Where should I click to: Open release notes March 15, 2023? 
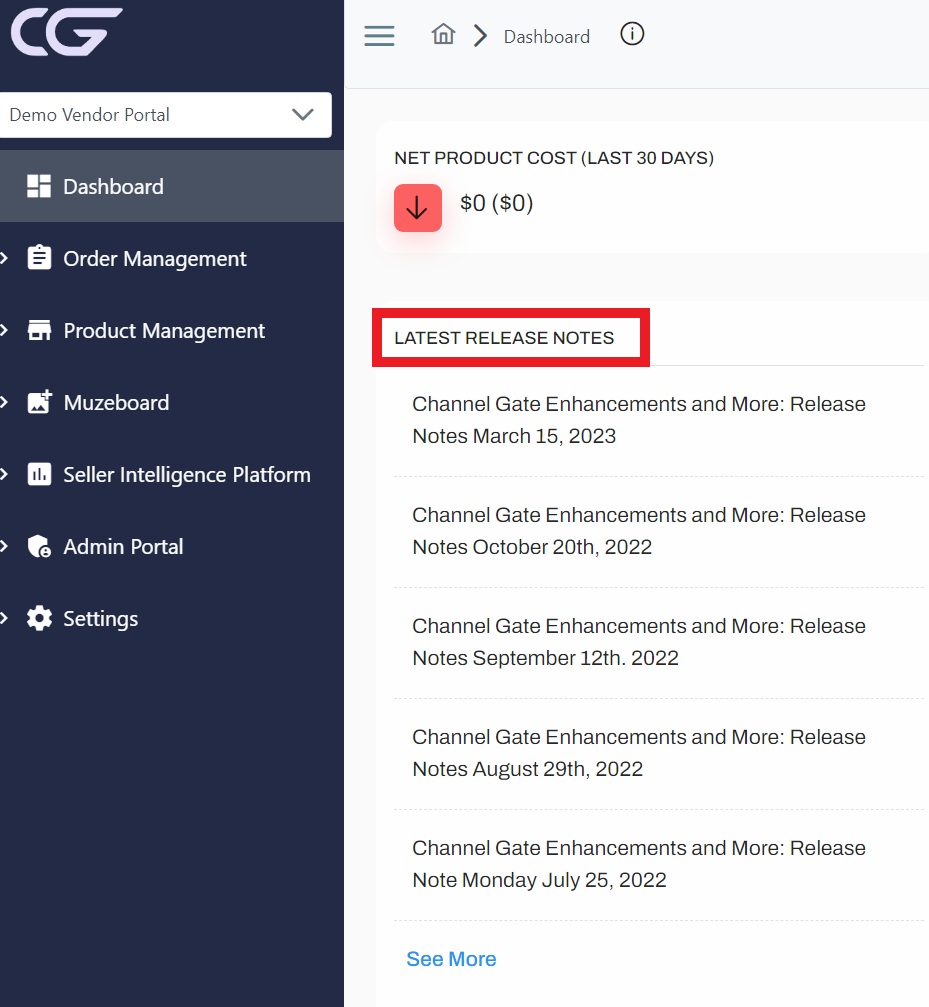639,420
